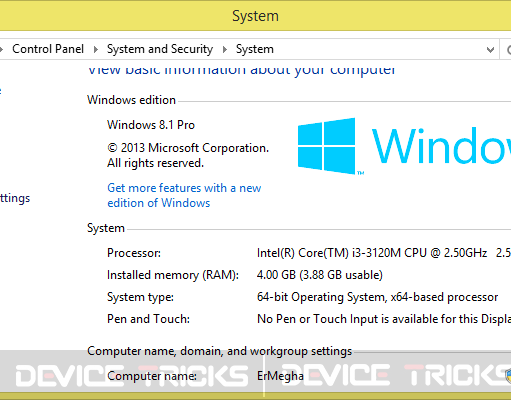Viewport: 511px width, 400px height.
Task: Open Get more features with a new edition link
Action: pos(184,195)
